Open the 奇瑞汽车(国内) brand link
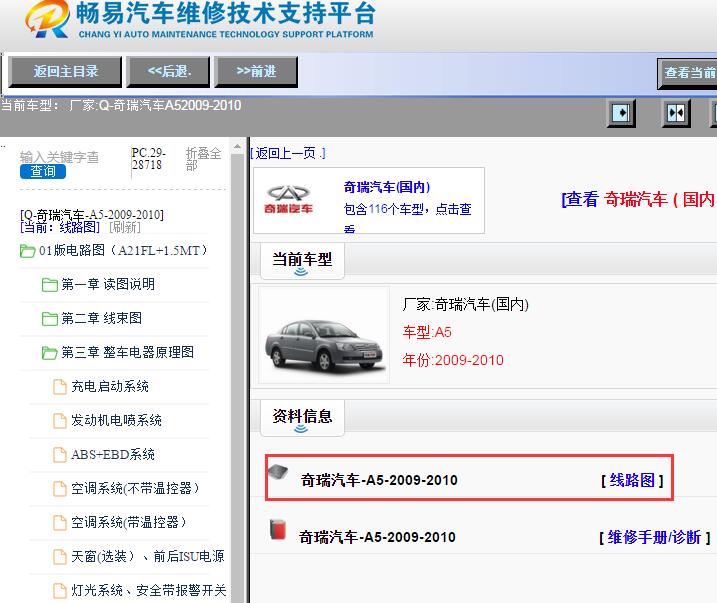The width and height of the screenshot is (717, 603). click(x=387, y=187)
